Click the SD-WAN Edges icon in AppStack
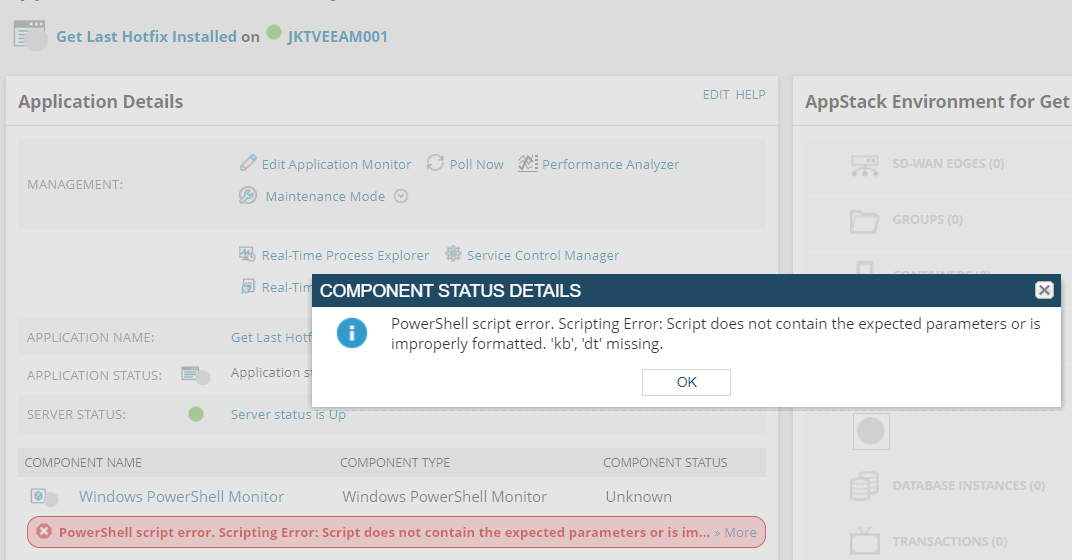 coord(865,164)
